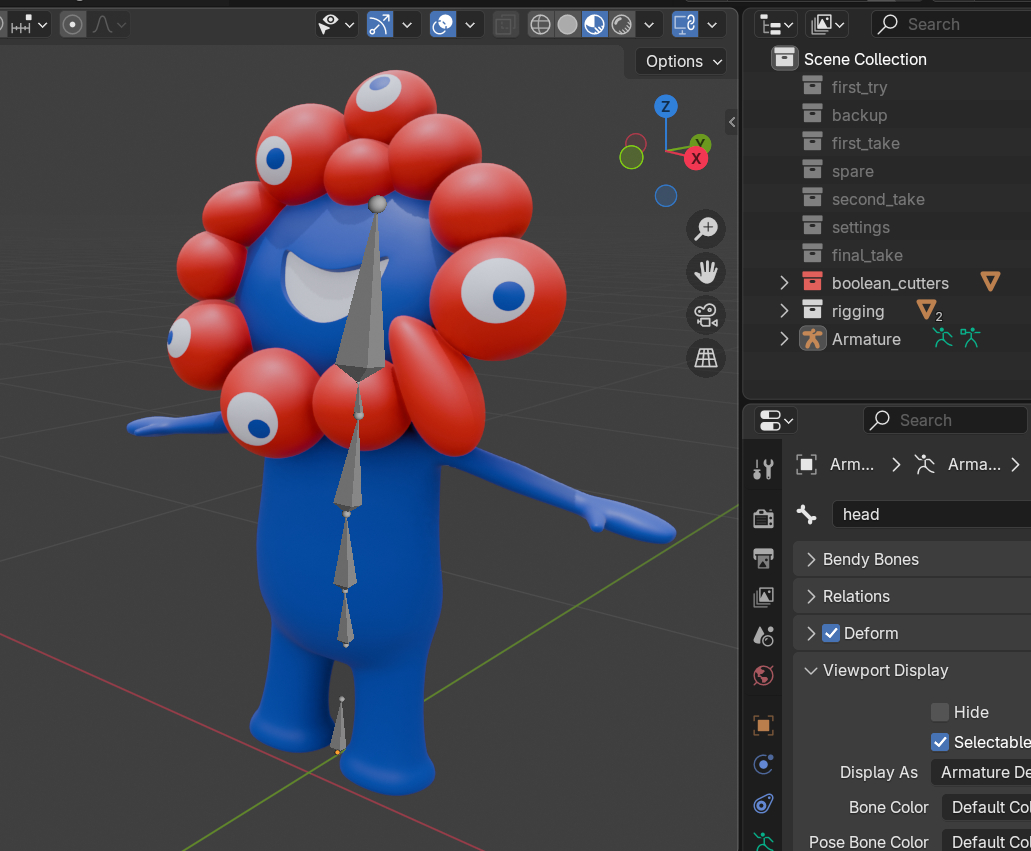
Task: Expand the boolean_cutters collection
Action: click(x=785, y=283)
